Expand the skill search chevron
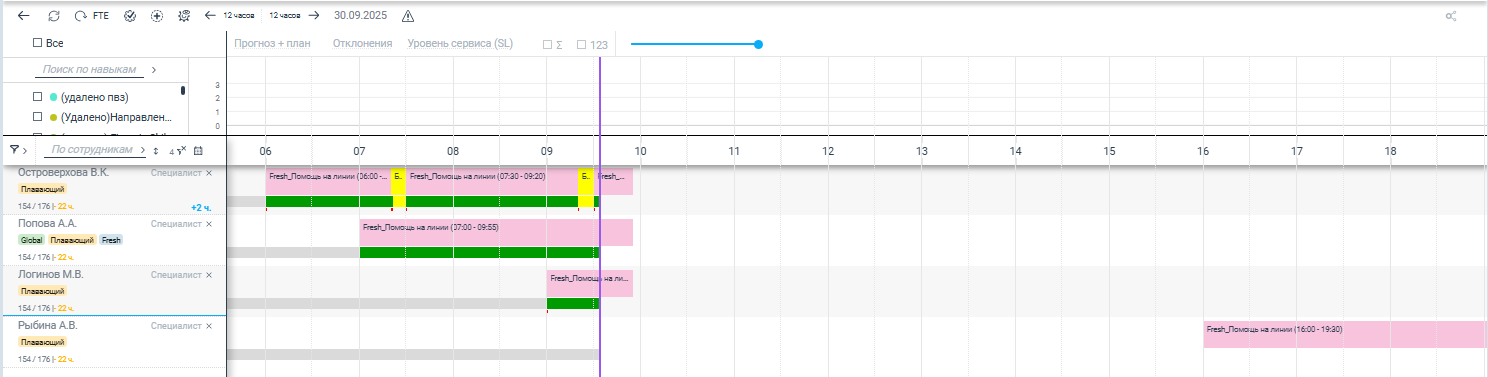The width and height of the screenshot is (1488, 377). click(x=154, y=70)
